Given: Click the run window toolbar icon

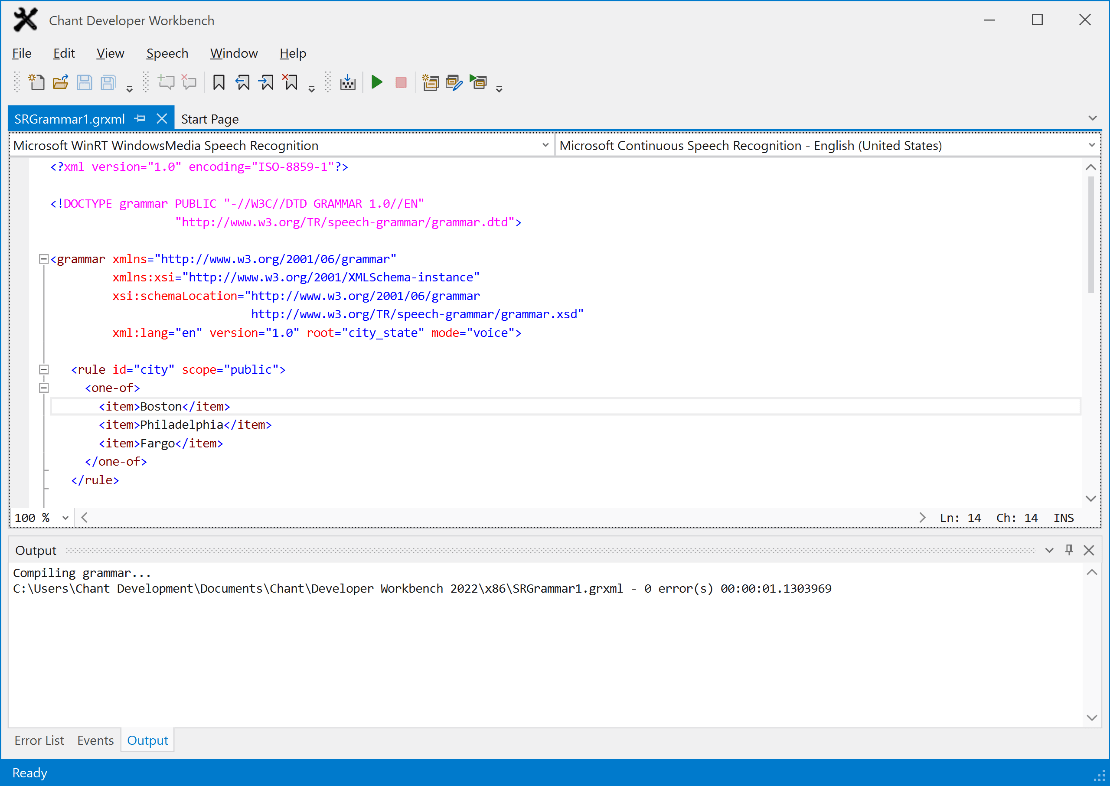Looking at the screenshot, I should point(479,82).
